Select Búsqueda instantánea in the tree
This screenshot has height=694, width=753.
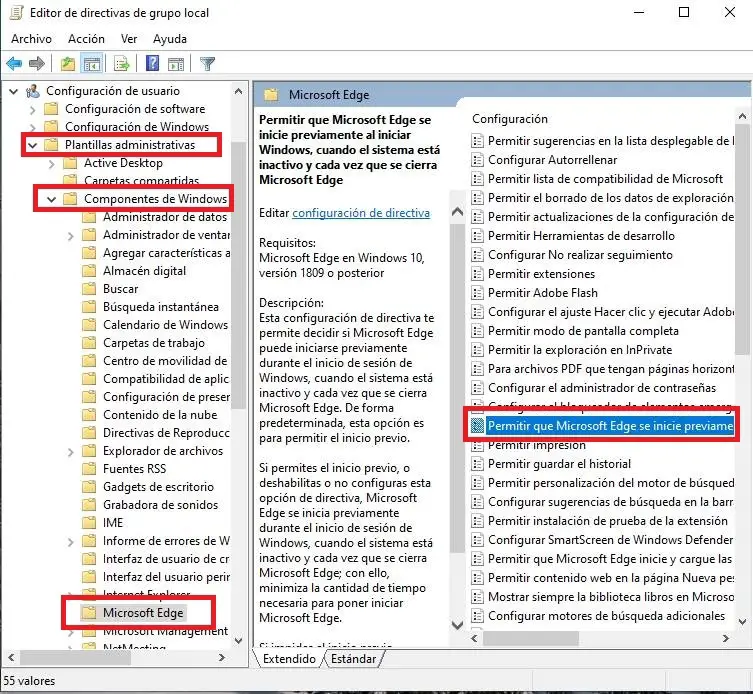[x=160, y=307]
